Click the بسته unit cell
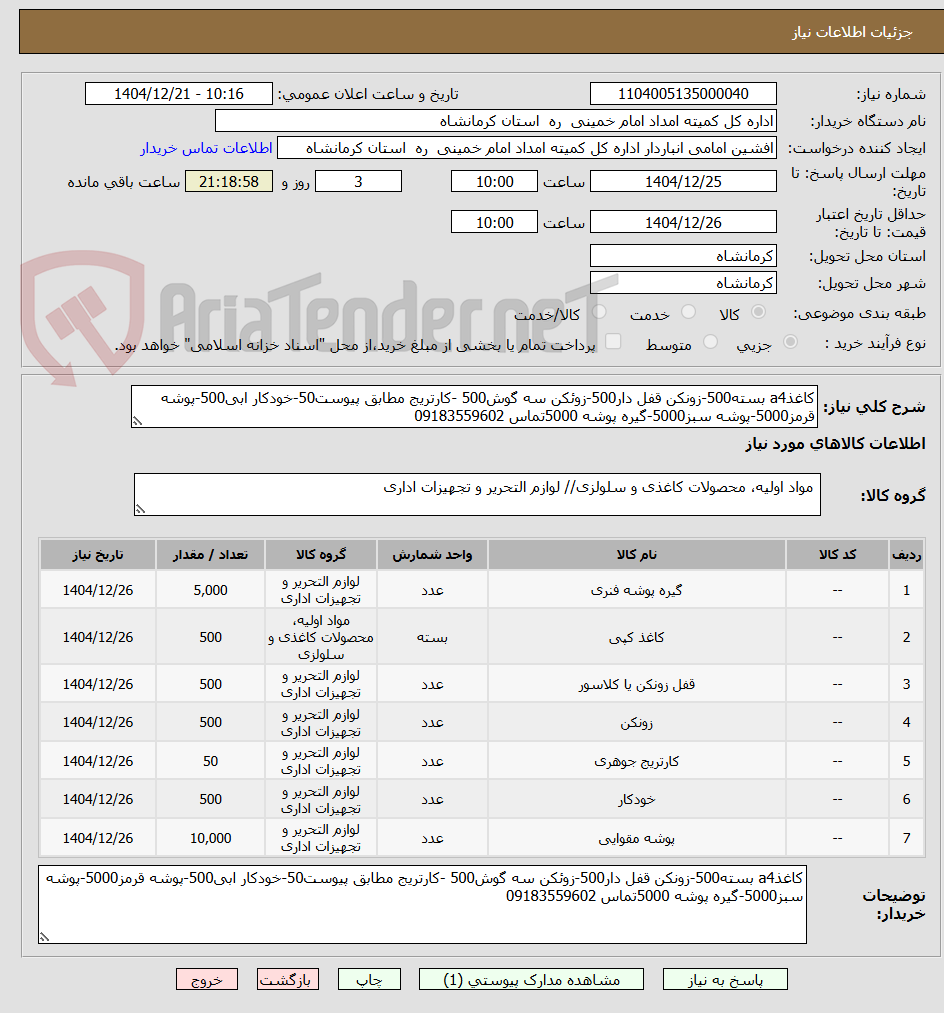Image resolution: width=944 pixels, height=1013 pixels. tap(432, 637)
